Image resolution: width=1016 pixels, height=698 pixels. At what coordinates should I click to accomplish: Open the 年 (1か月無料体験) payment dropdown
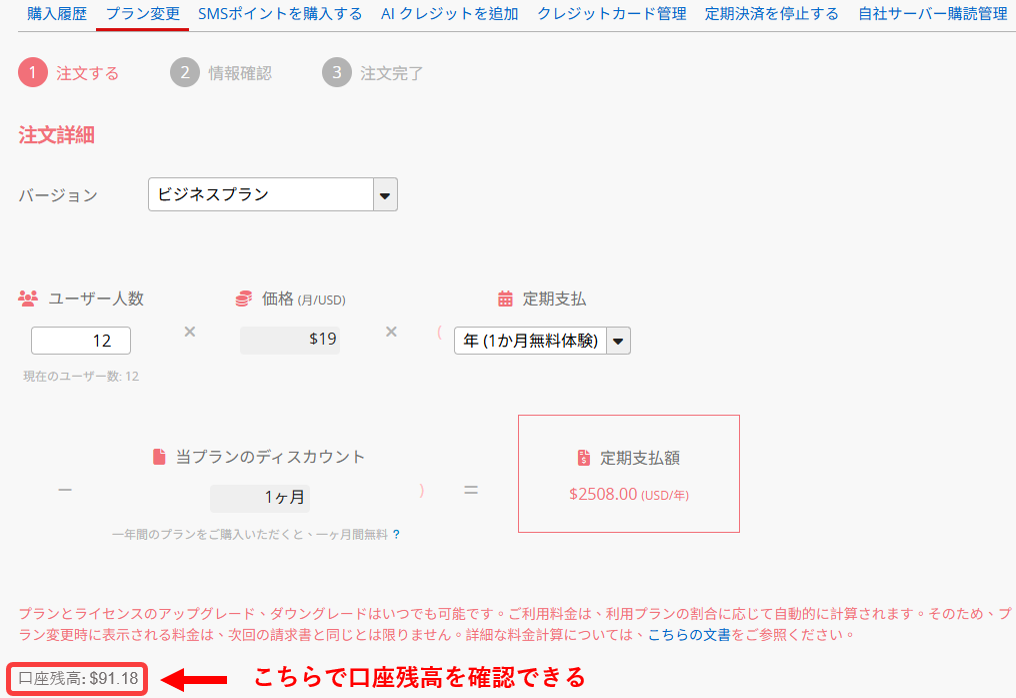[619, 341]
